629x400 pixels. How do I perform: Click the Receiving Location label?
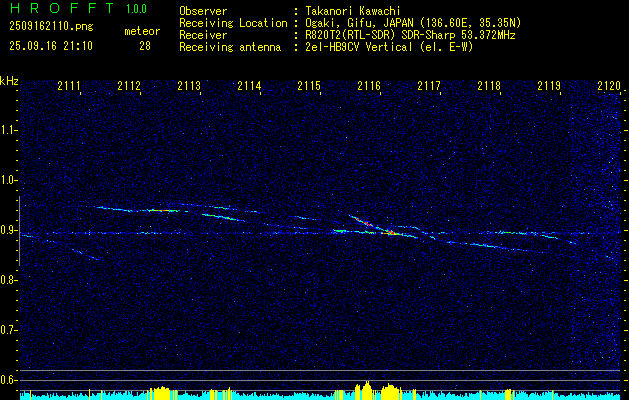(233, 23)
